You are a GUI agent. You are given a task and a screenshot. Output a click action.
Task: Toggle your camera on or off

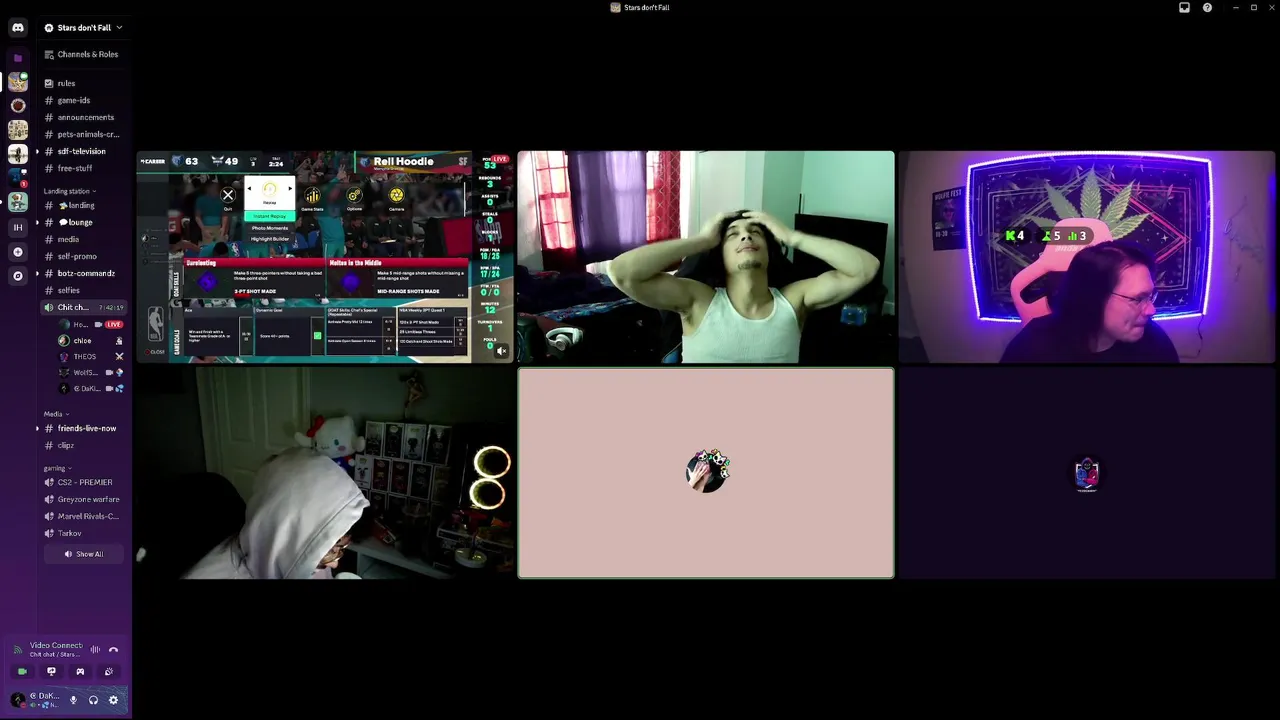(22, 672)
